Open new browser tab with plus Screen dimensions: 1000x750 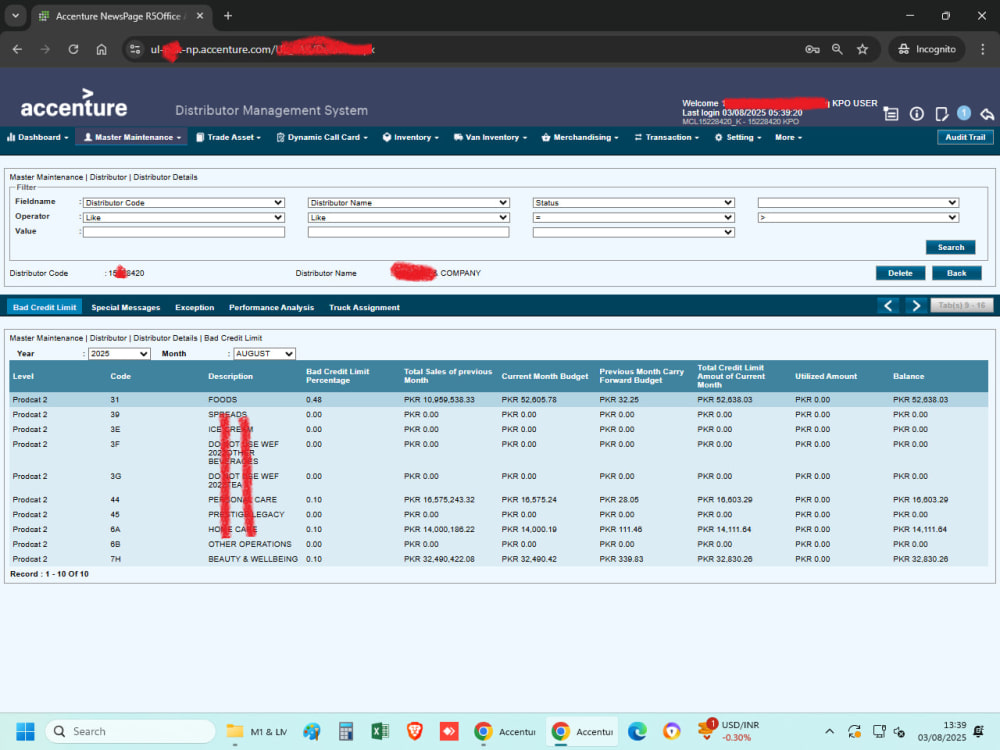click(228, 16)
